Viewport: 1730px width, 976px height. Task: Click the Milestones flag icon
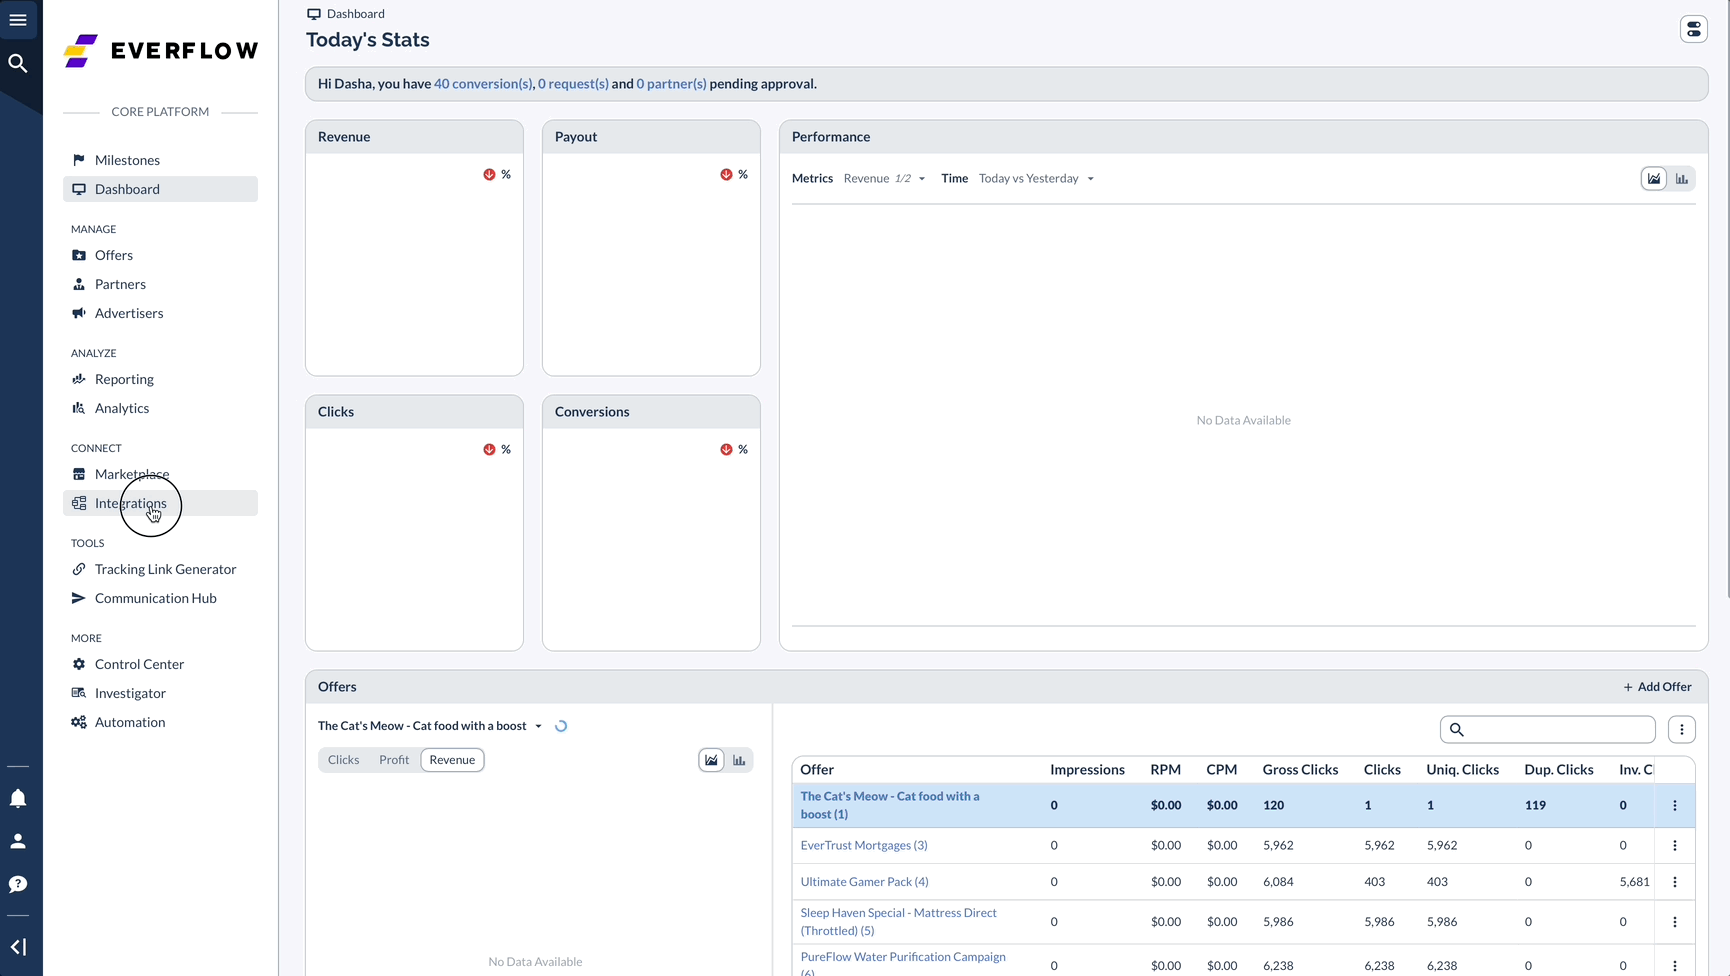(x=79, y=160)
